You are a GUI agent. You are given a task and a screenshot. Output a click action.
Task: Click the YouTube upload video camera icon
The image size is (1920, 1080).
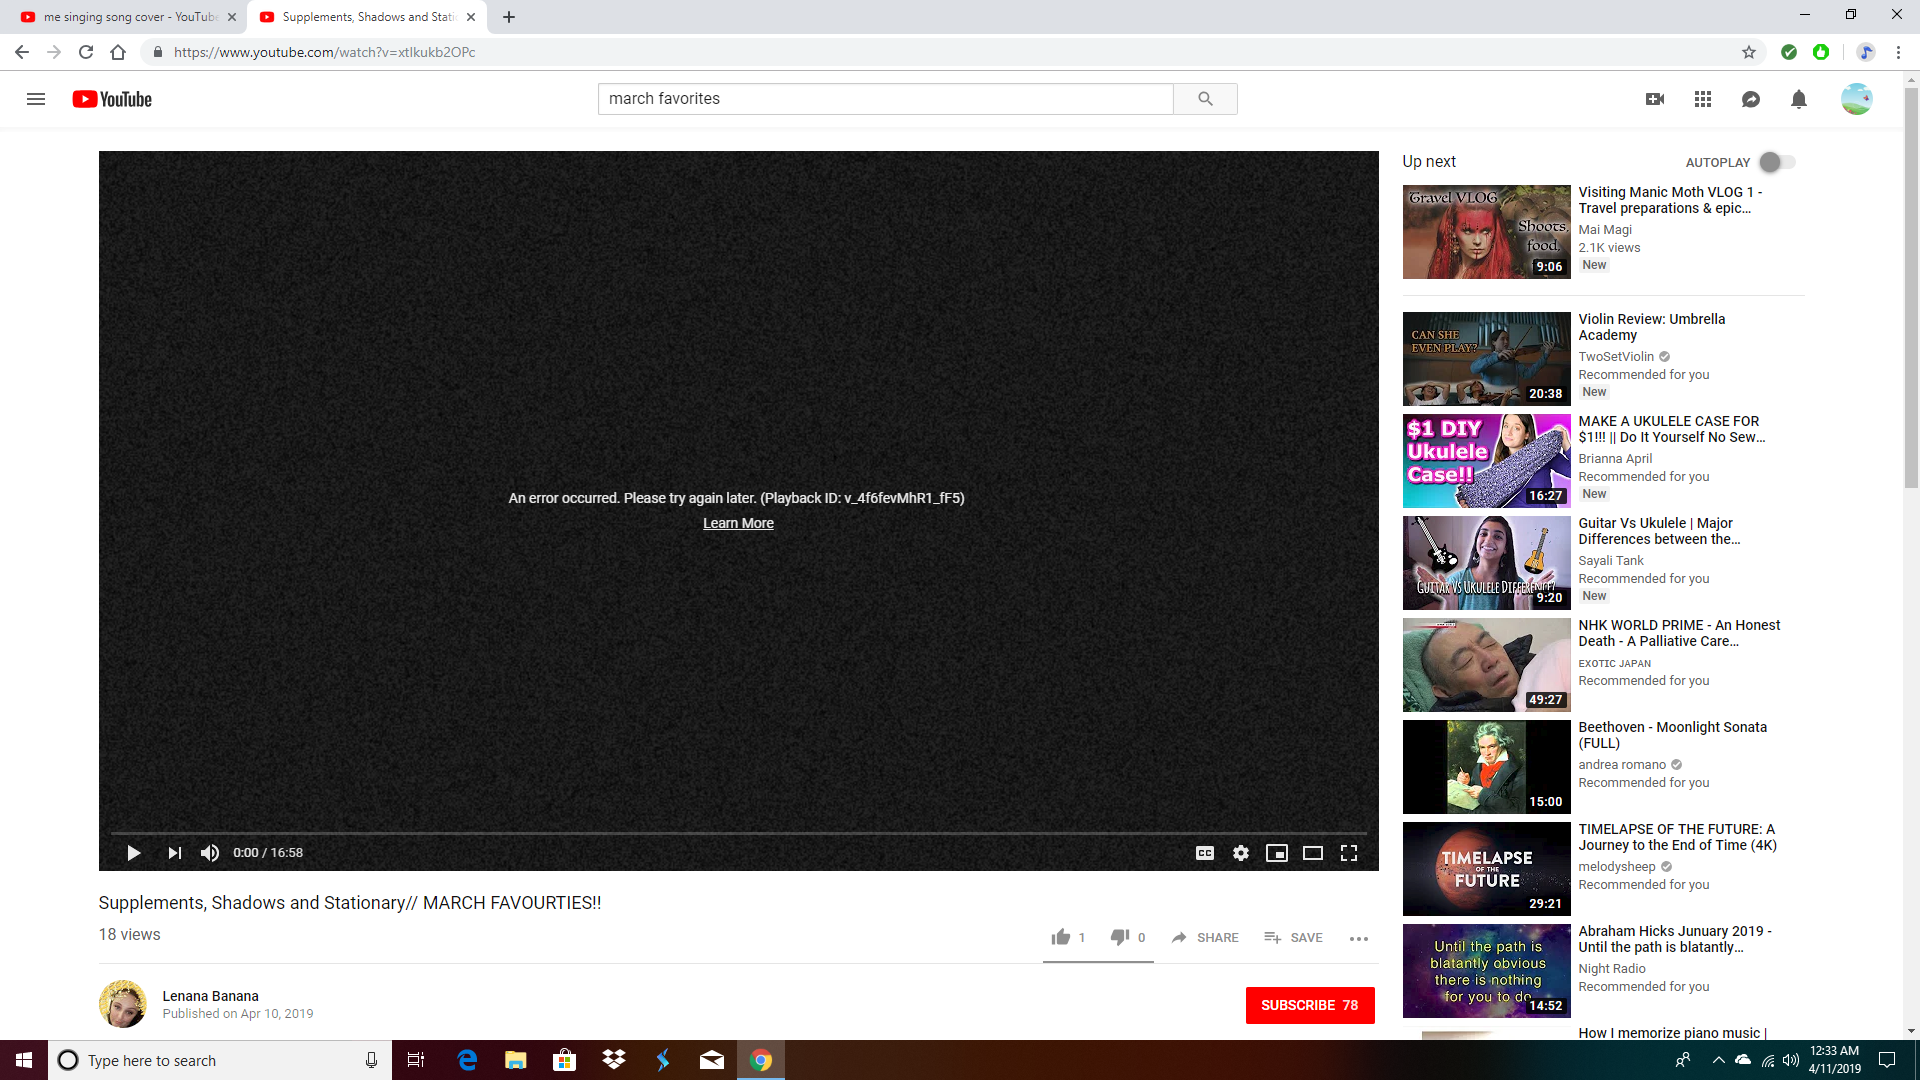[1655, 99]
